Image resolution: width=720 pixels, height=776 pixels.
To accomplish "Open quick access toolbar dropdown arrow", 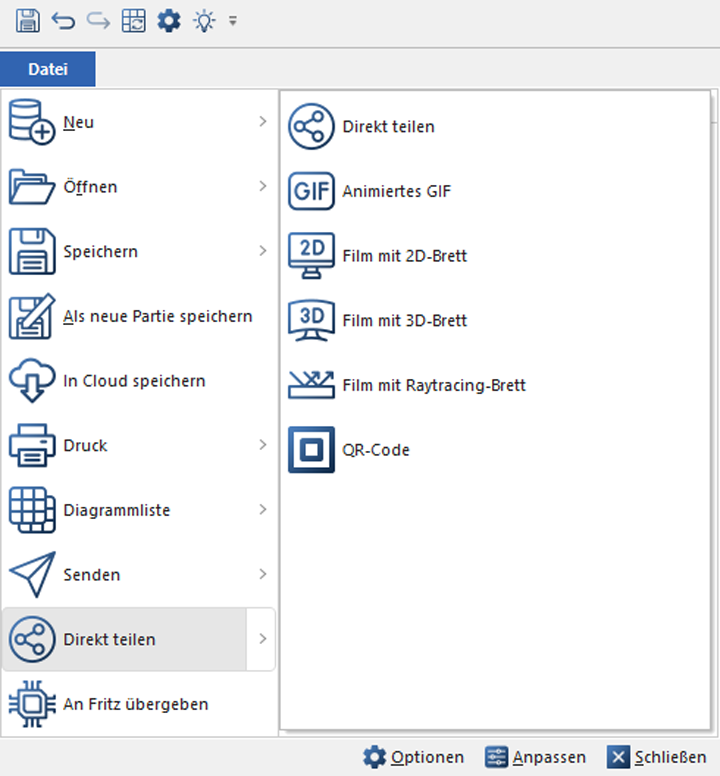I will click(x=233, y=20).
